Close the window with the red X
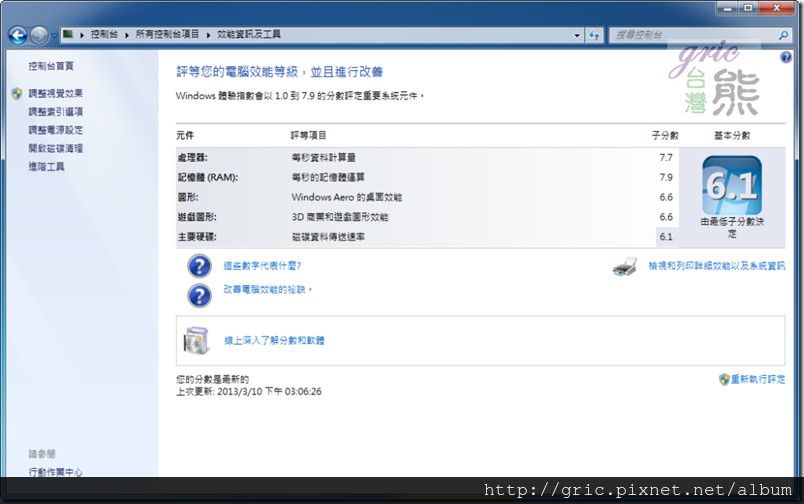The image size is (804, 504). click(x=776, y=8)
